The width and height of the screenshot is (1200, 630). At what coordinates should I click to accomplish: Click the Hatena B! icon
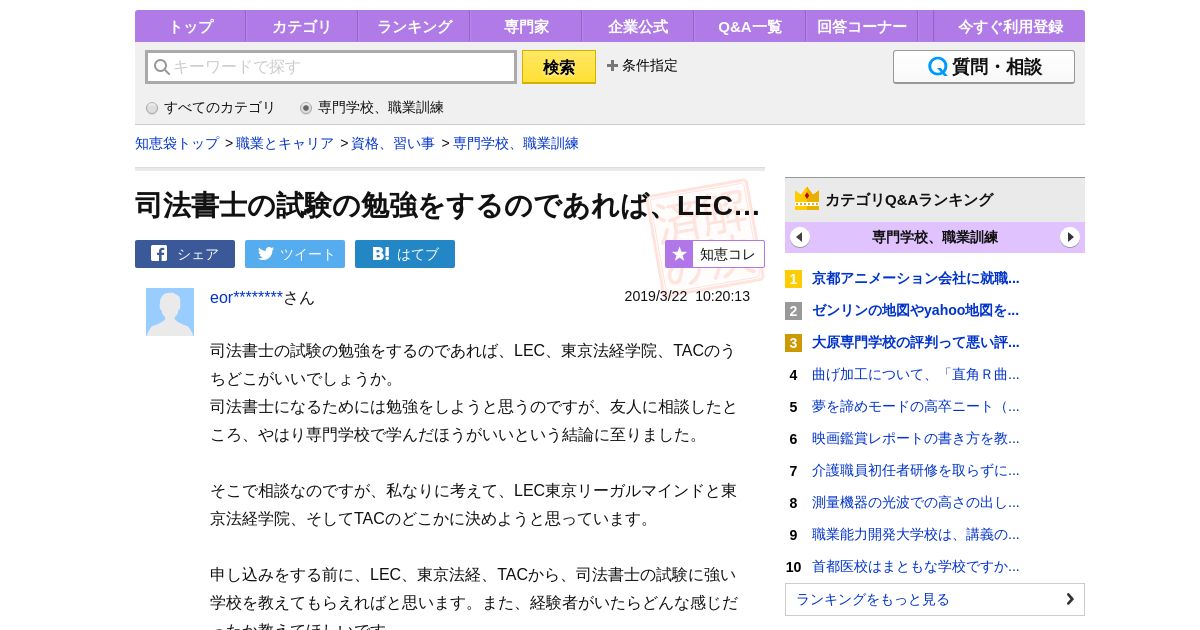[x=381, y=254]
